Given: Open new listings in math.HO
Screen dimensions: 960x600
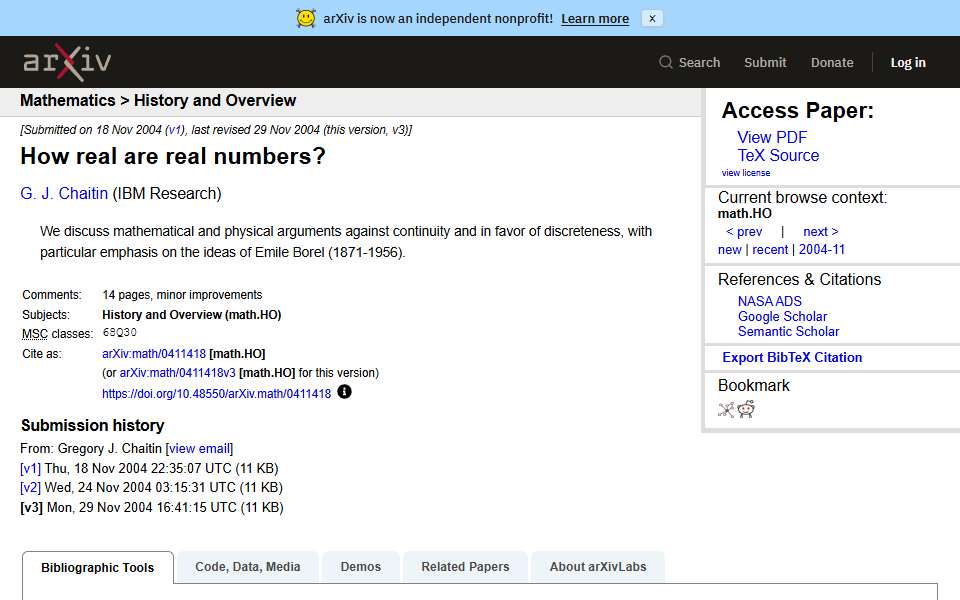Looking at the screenshot, I should point(729,250).
